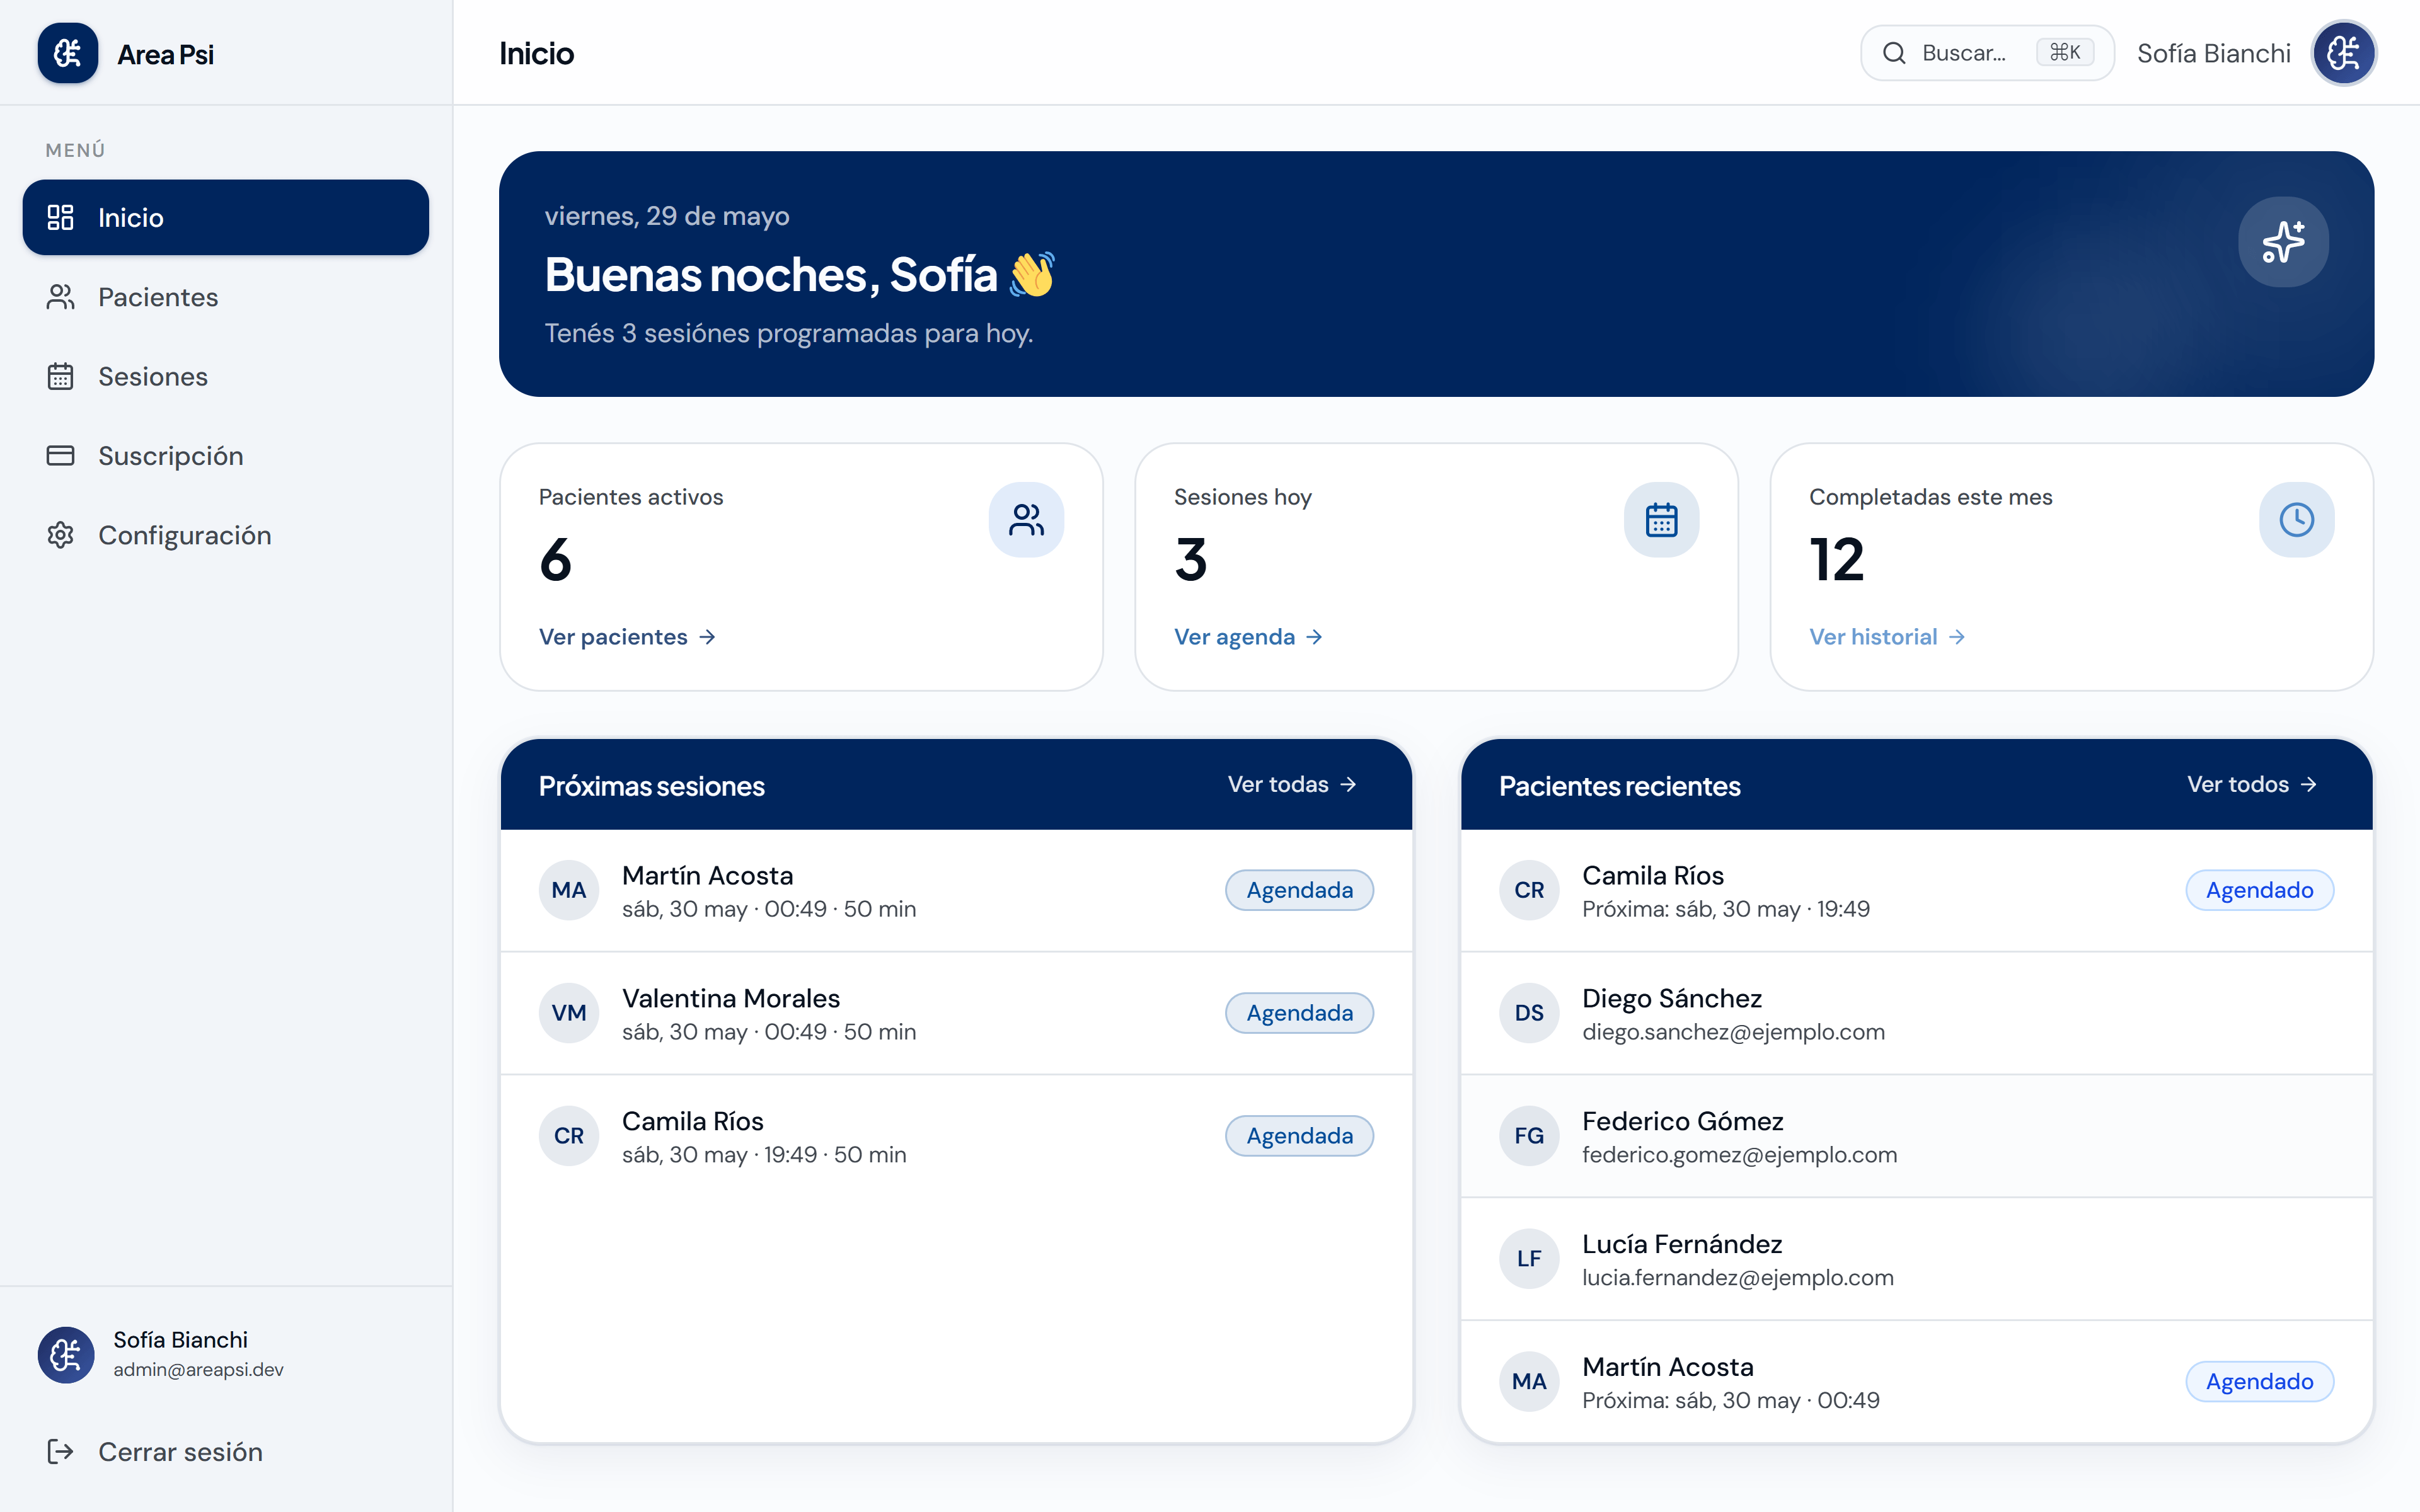
Task: Follow the Ver historial link
Action: click(1887, 637)
